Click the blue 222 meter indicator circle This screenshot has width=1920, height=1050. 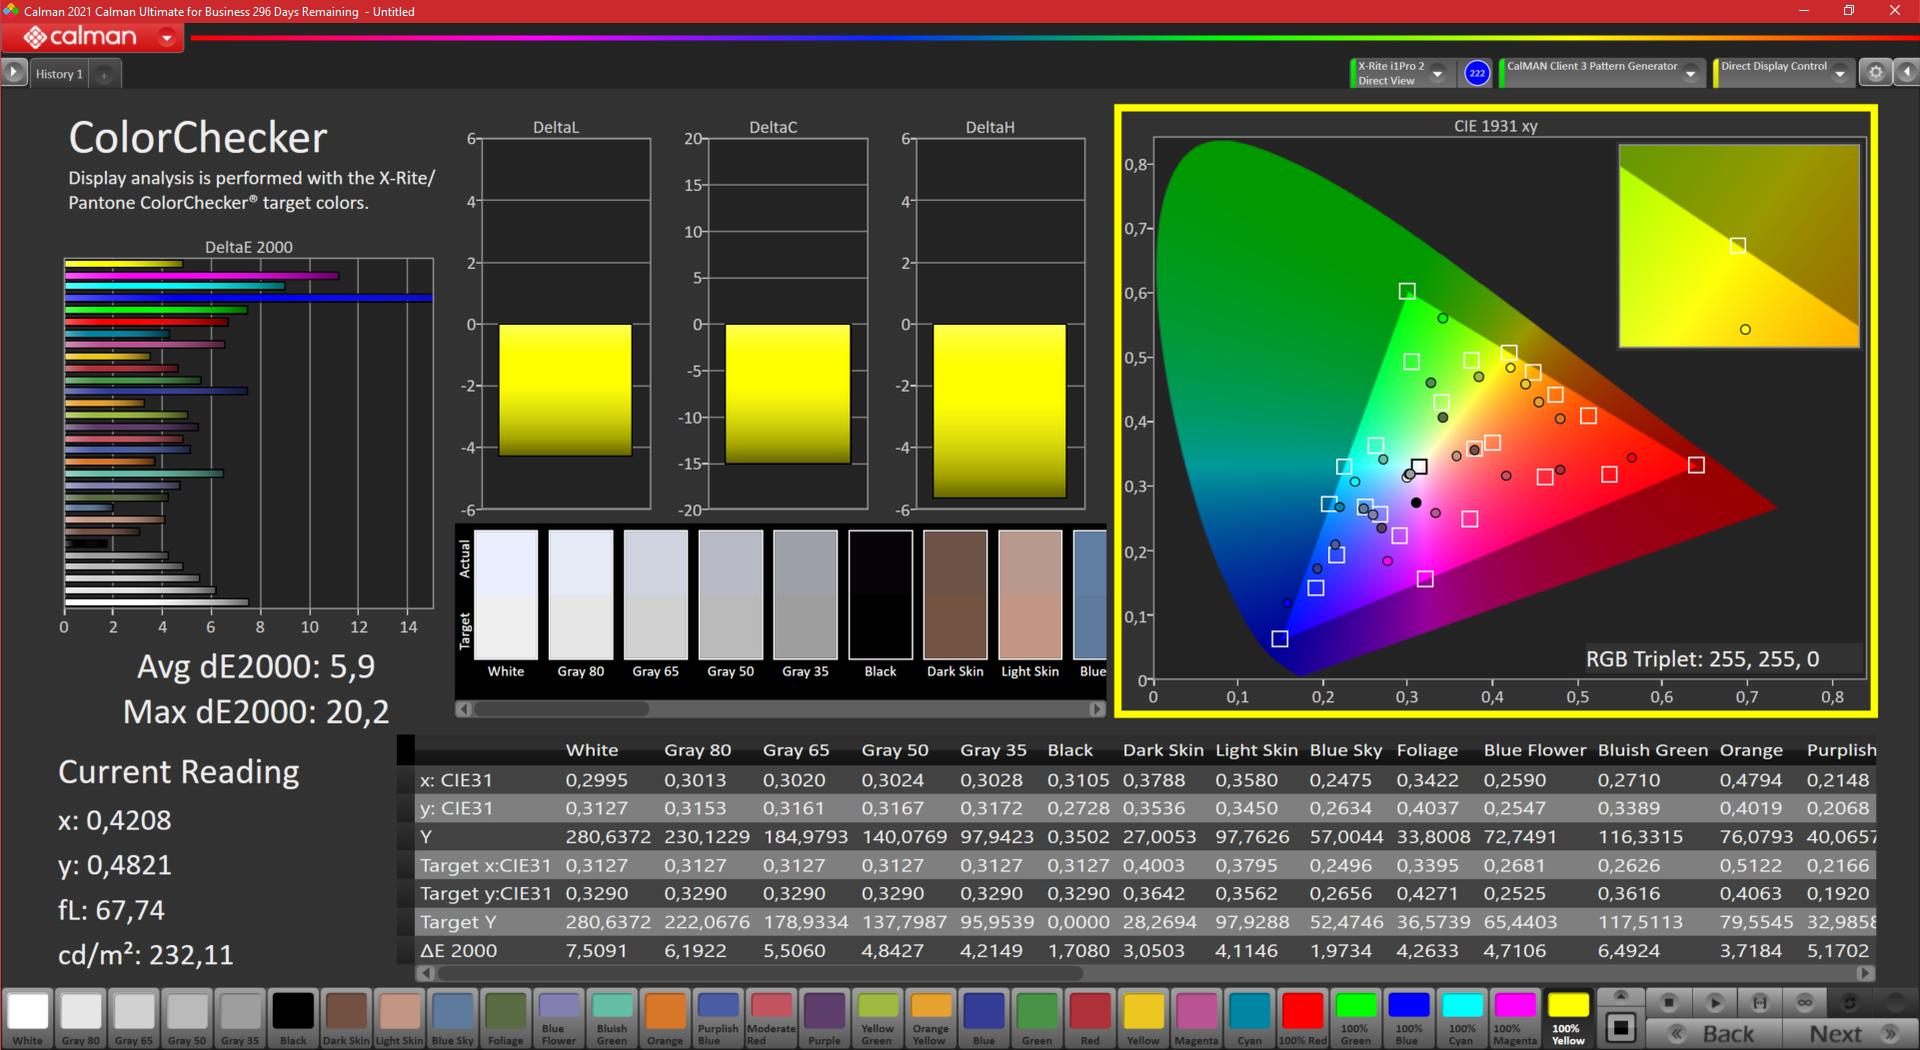[x=1477, y=73]
